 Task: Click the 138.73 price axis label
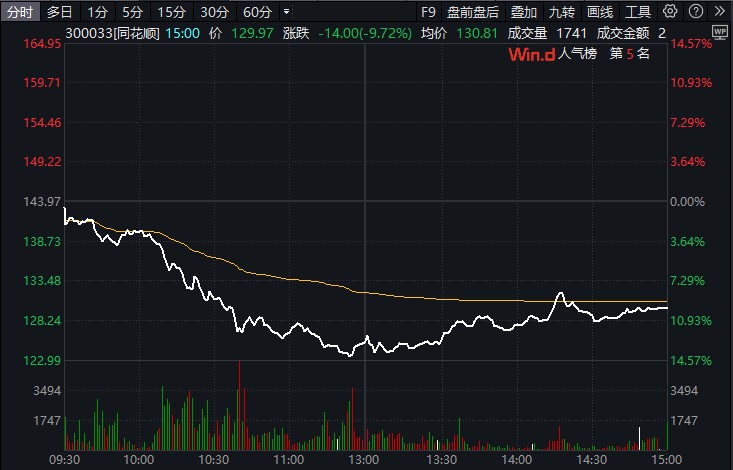coord(43,241)
